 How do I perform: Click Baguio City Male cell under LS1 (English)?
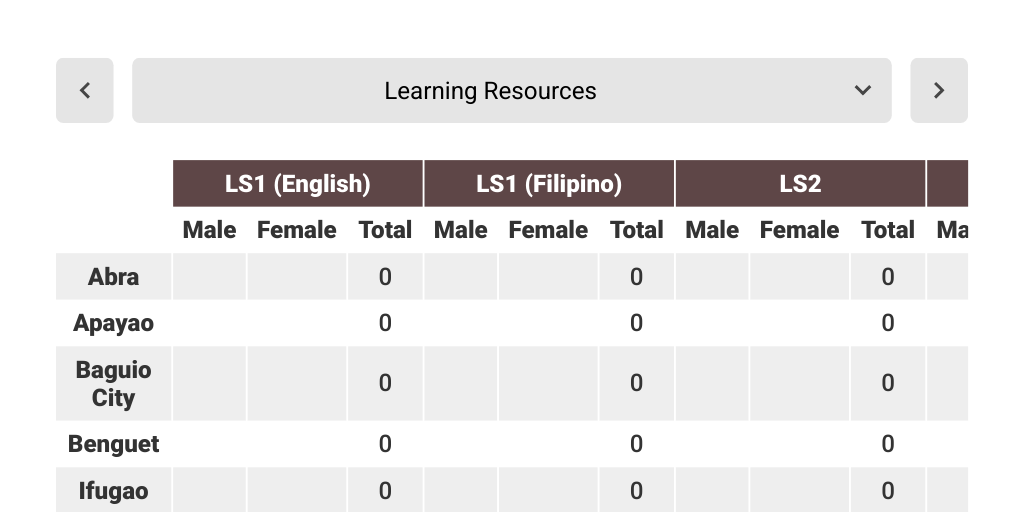point(210,383)
